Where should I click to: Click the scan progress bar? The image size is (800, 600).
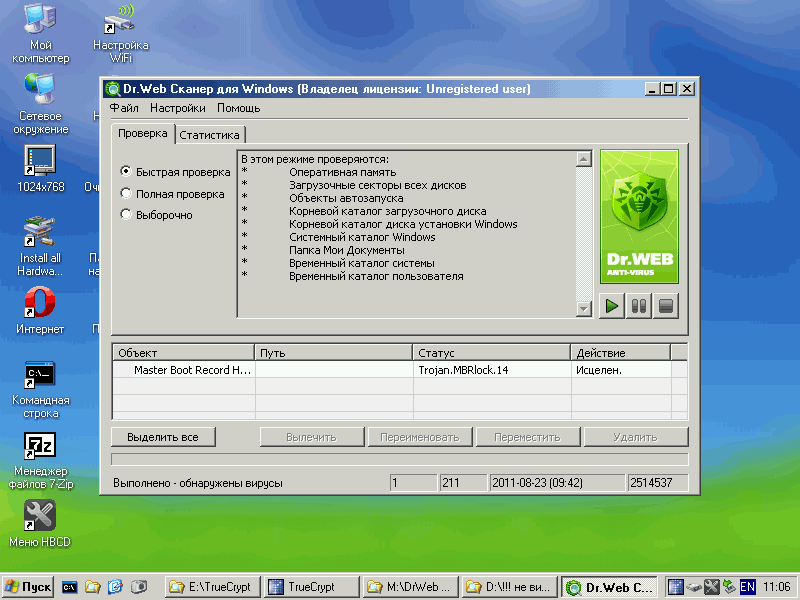399,459
